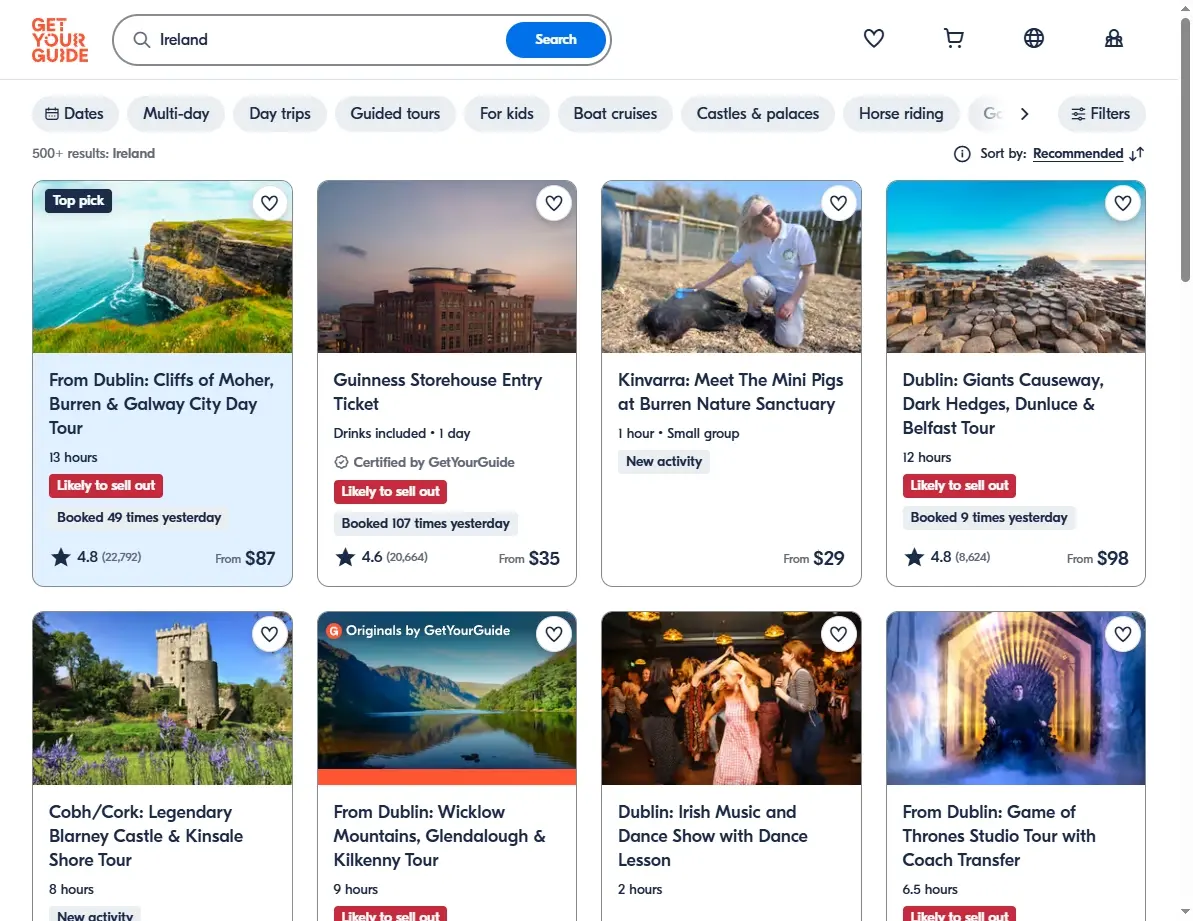Open the Blarney Castle photo
1193x921 pixels.
point(162,698)
